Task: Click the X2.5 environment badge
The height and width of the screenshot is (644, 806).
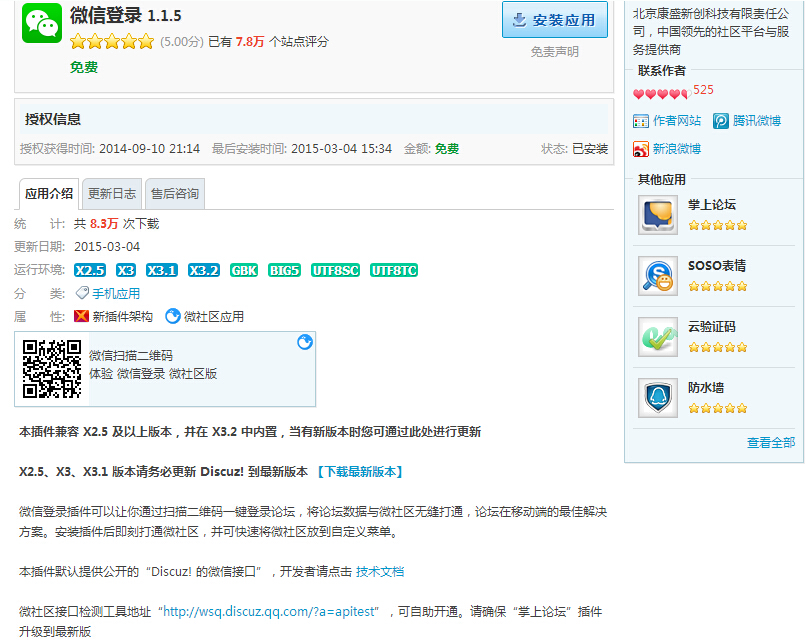Action: (90, 270)
